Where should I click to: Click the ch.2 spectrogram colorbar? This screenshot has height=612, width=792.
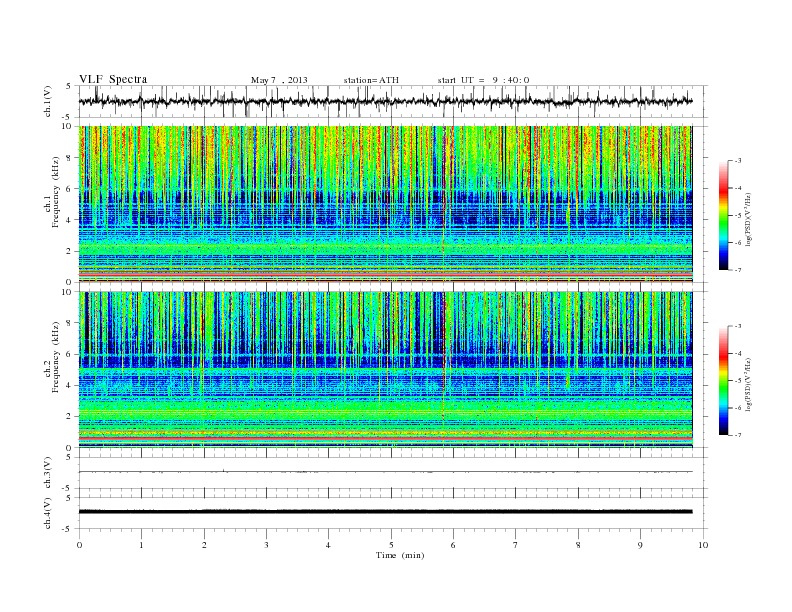pos(723,381)
